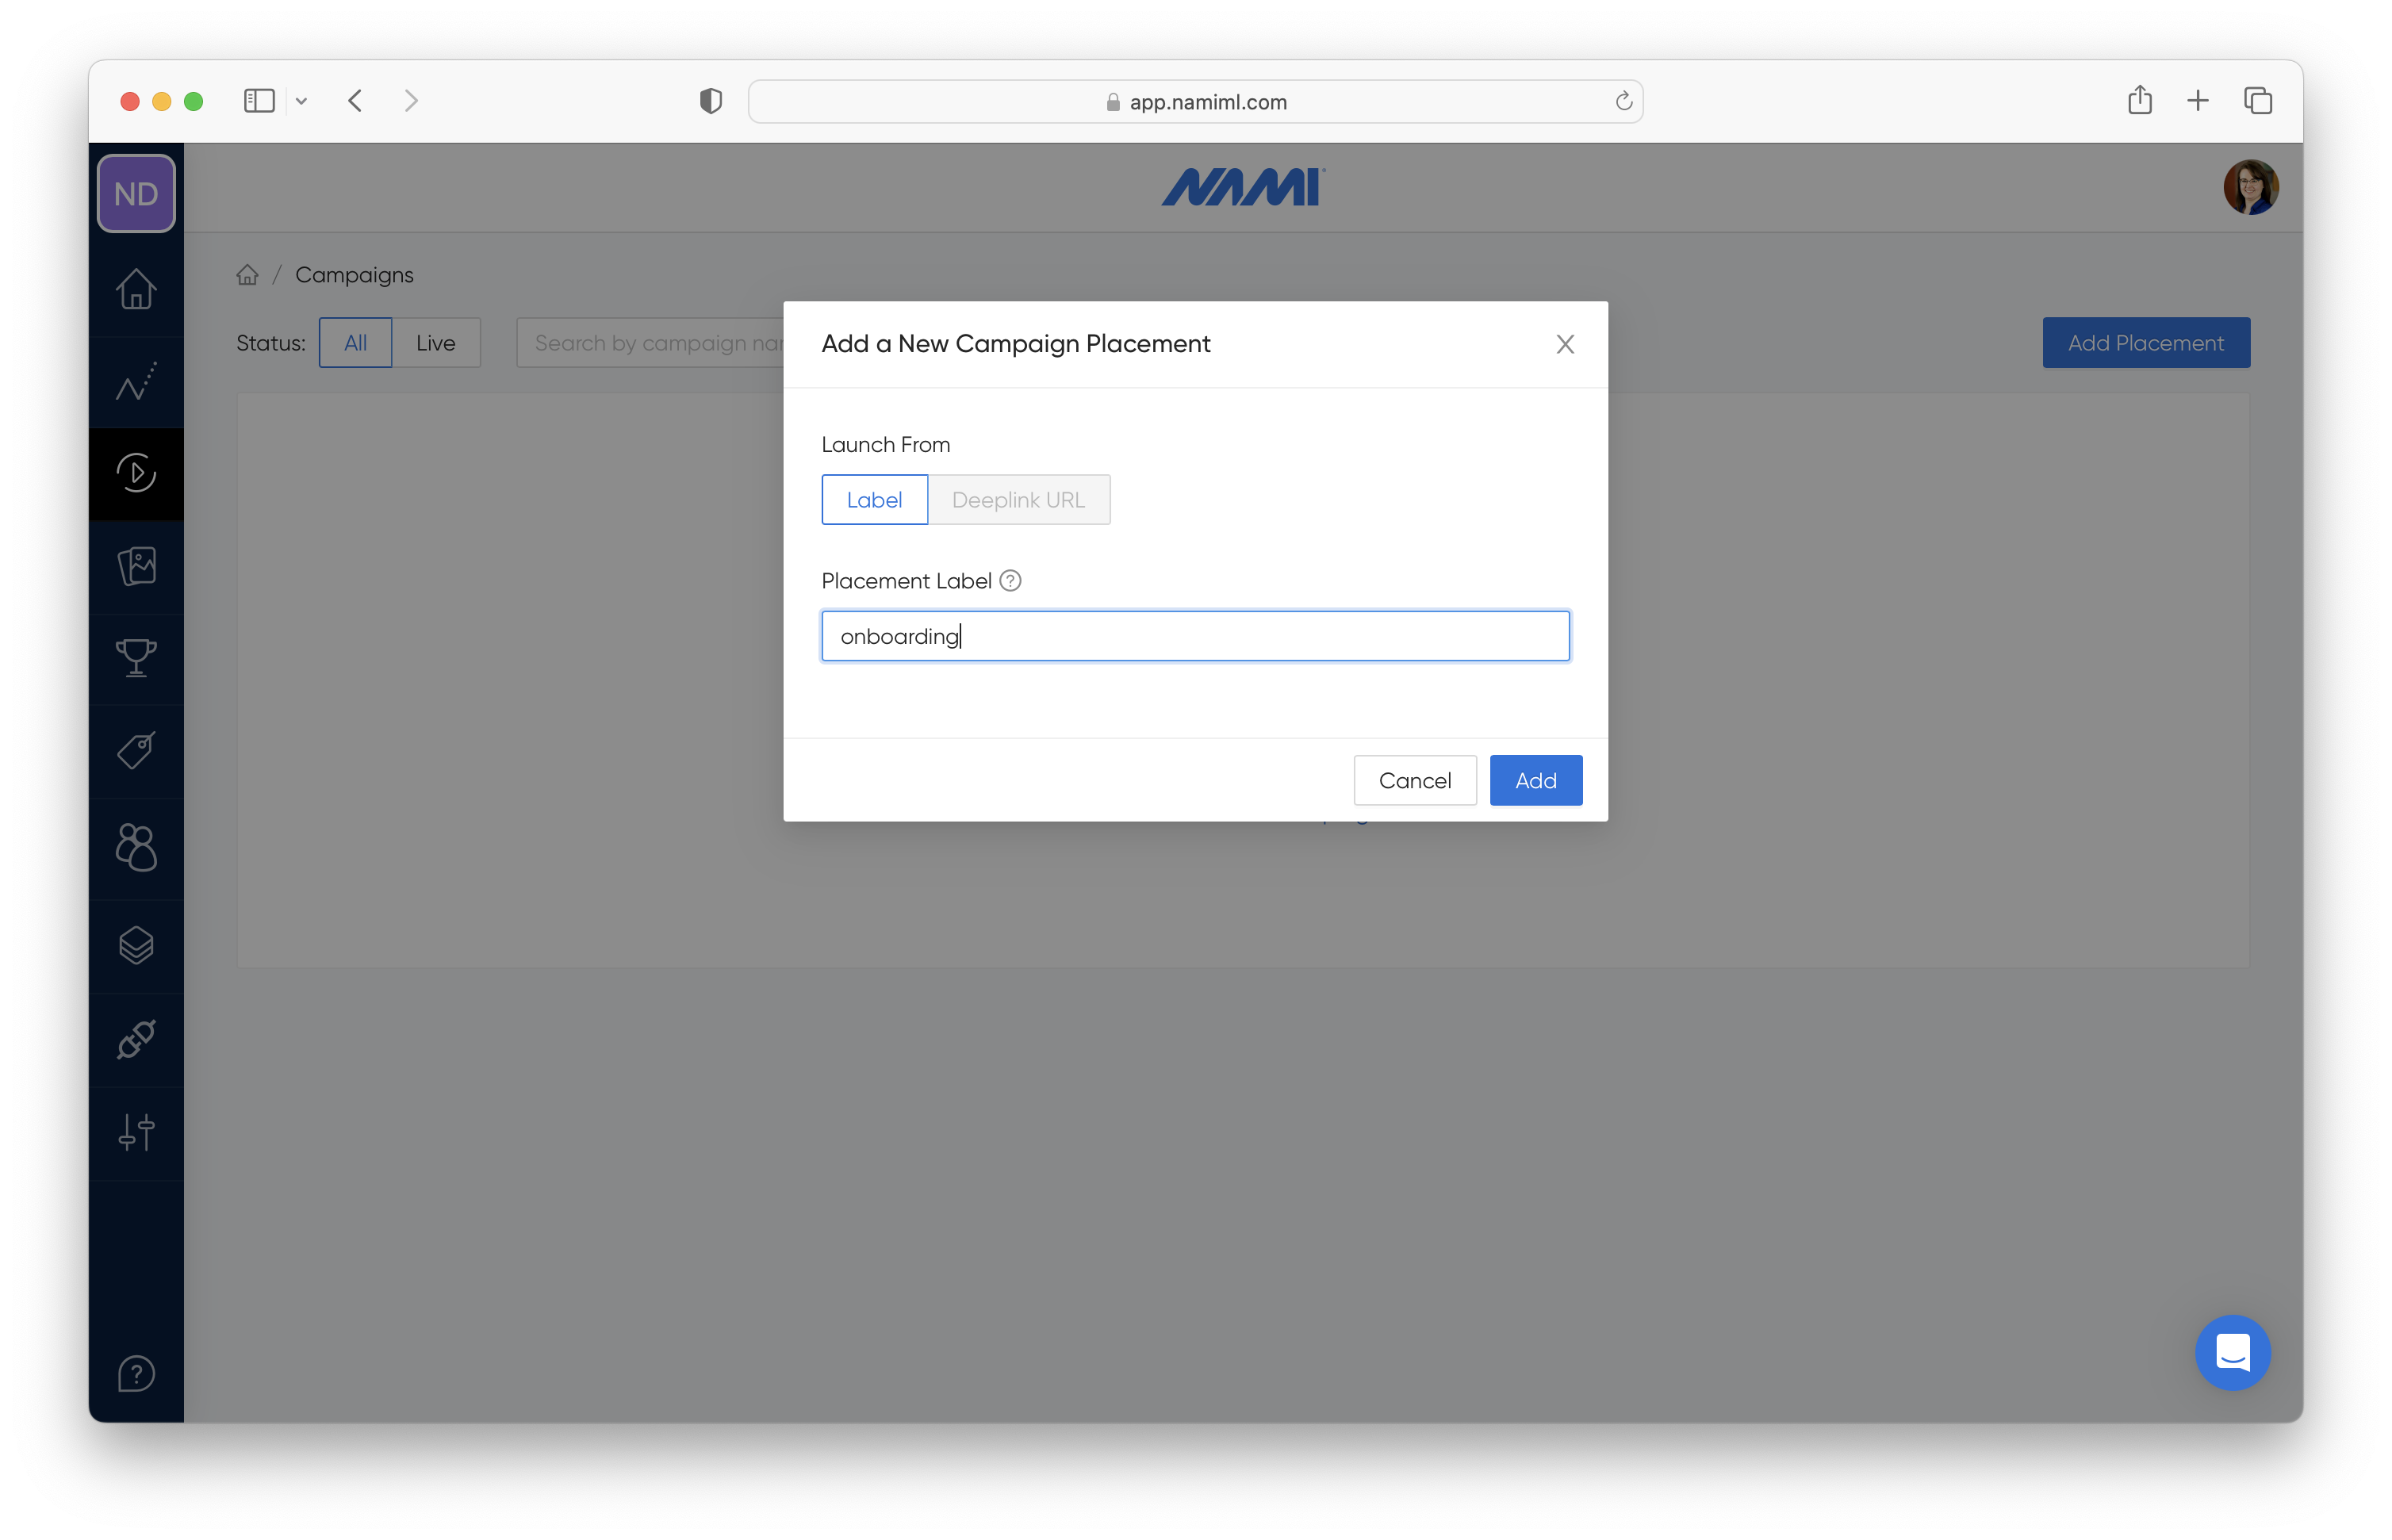Open the price tag sidebar icon
This screenshot has width=2392, height=1540.
(x=136, y=751)
